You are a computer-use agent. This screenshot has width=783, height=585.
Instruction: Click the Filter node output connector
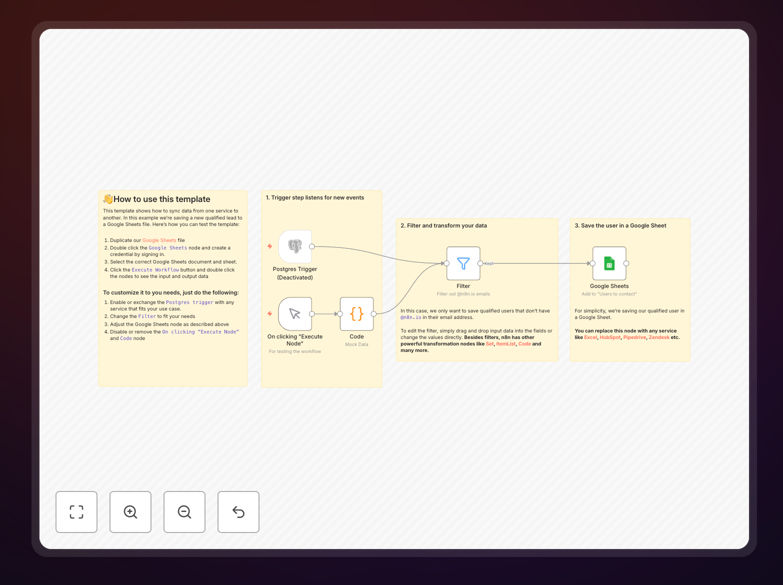pos(480,263)
